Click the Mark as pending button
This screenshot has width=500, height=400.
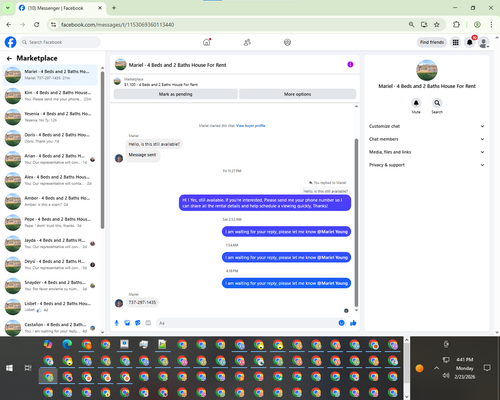(x=176, y=94)
